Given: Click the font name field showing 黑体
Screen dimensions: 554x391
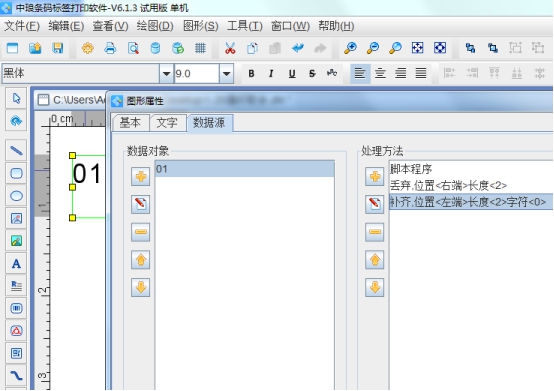Looking at the screenshot, I should pos(81,73).
